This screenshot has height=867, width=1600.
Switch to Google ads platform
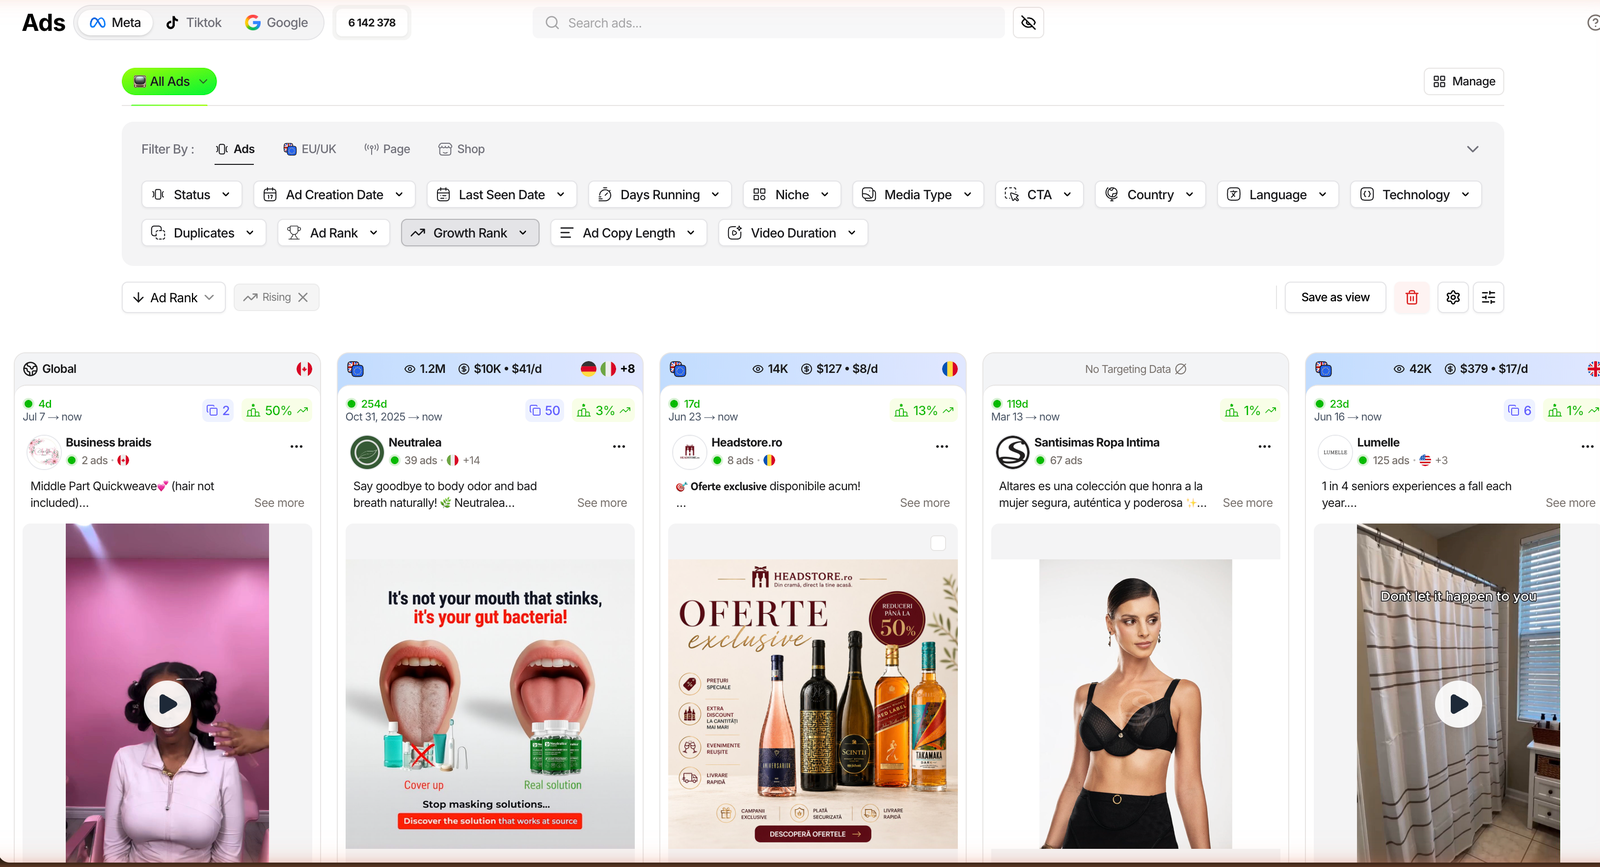(x=277, y=22)
